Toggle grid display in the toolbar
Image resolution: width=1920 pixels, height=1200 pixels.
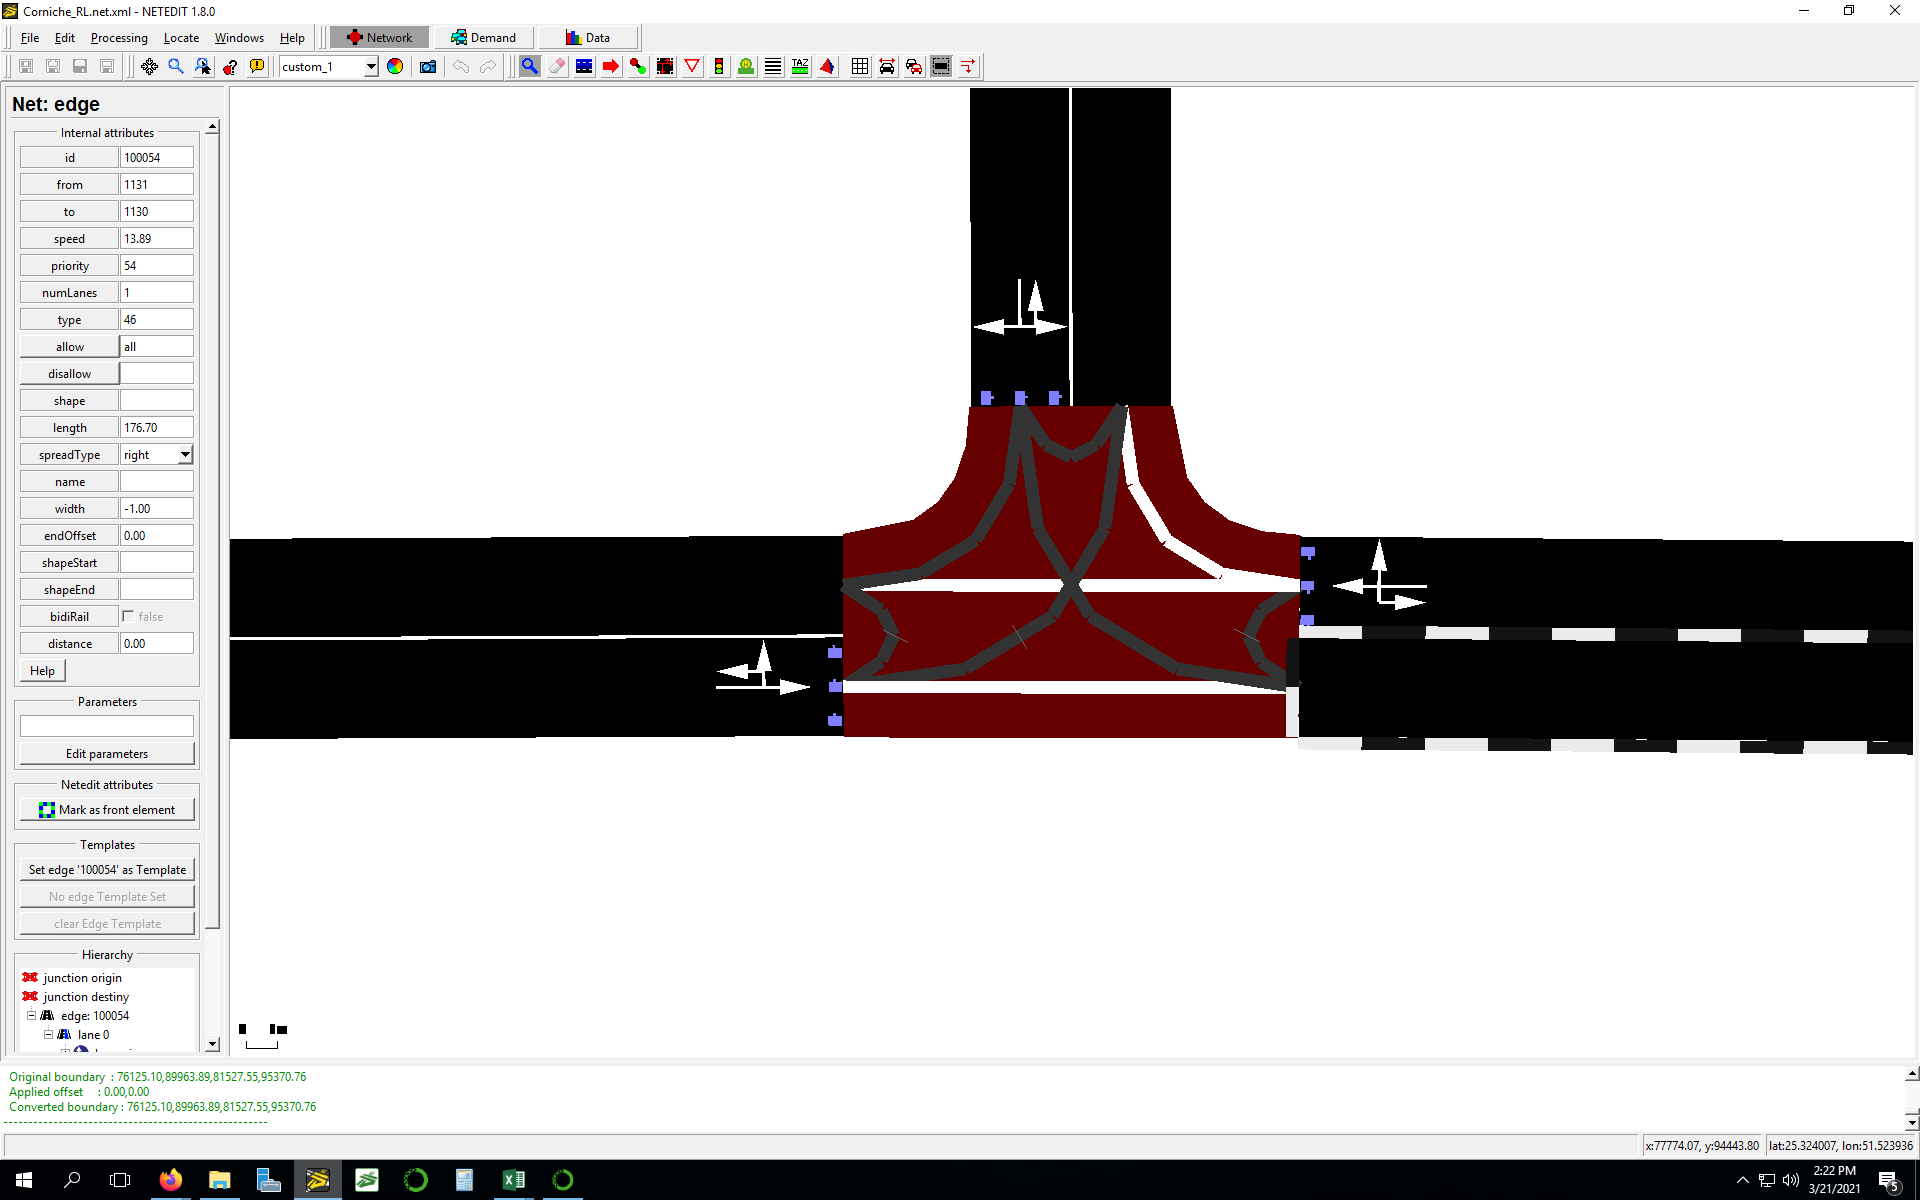point(860,67)
